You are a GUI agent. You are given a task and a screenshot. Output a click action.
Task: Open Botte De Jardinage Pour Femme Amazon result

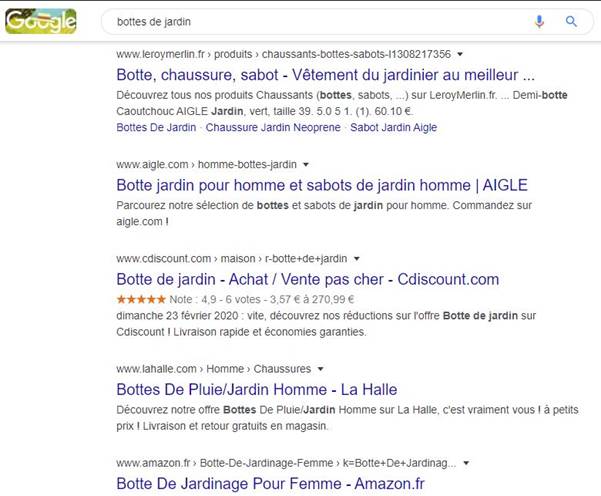[271, 484]
